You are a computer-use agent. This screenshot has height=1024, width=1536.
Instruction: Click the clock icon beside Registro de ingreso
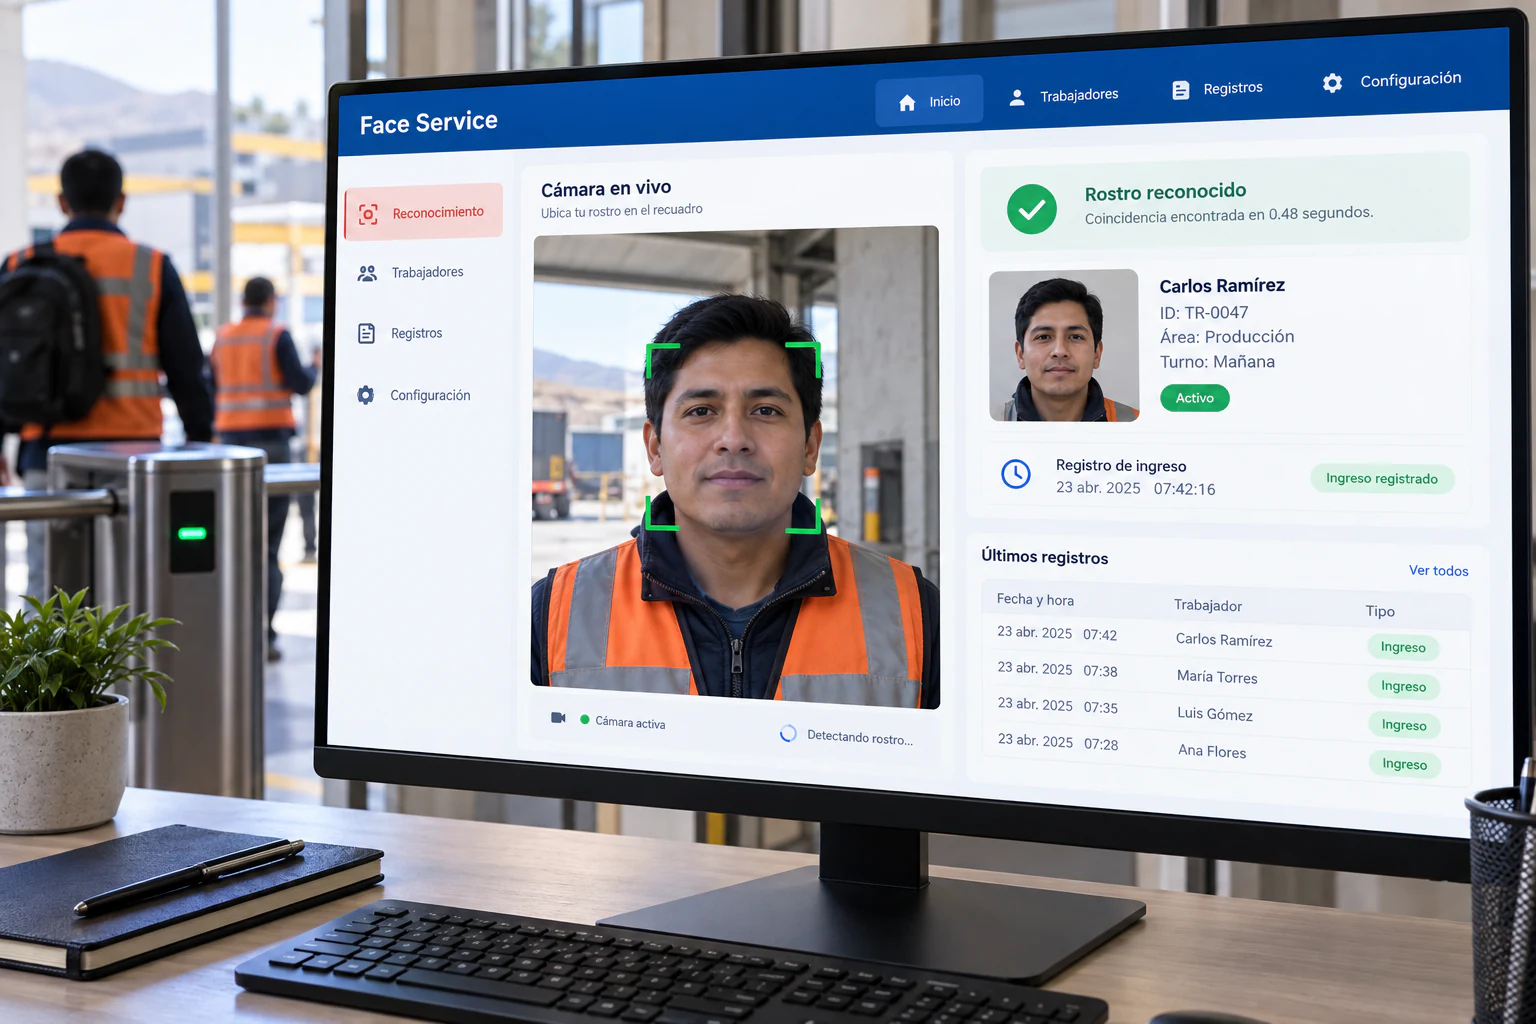coord(1016,474)
